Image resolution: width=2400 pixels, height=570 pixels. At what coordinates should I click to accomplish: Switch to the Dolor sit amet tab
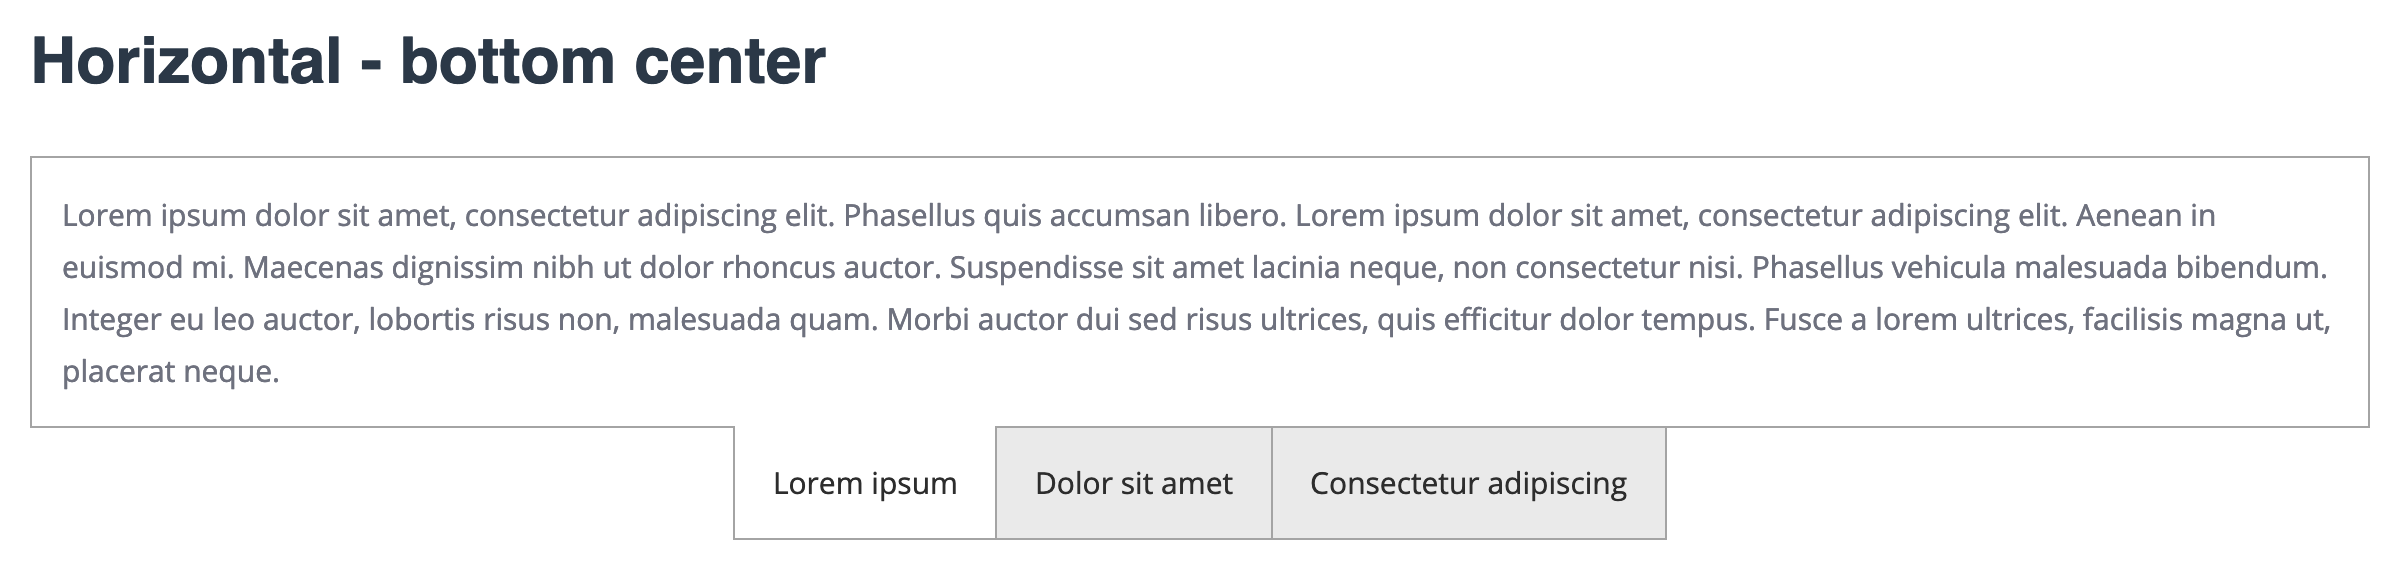coord(1133,484)
